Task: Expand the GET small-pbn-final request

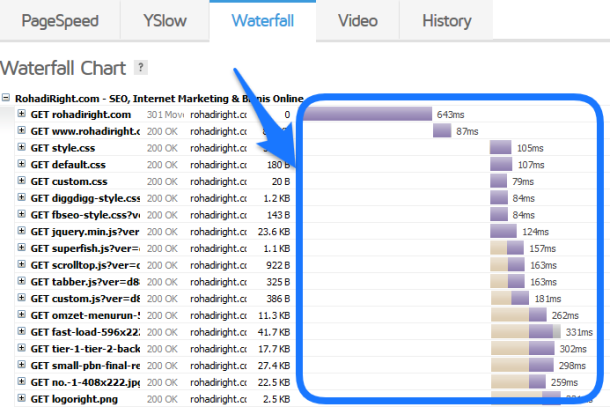Action: click(x=21, y=365)
